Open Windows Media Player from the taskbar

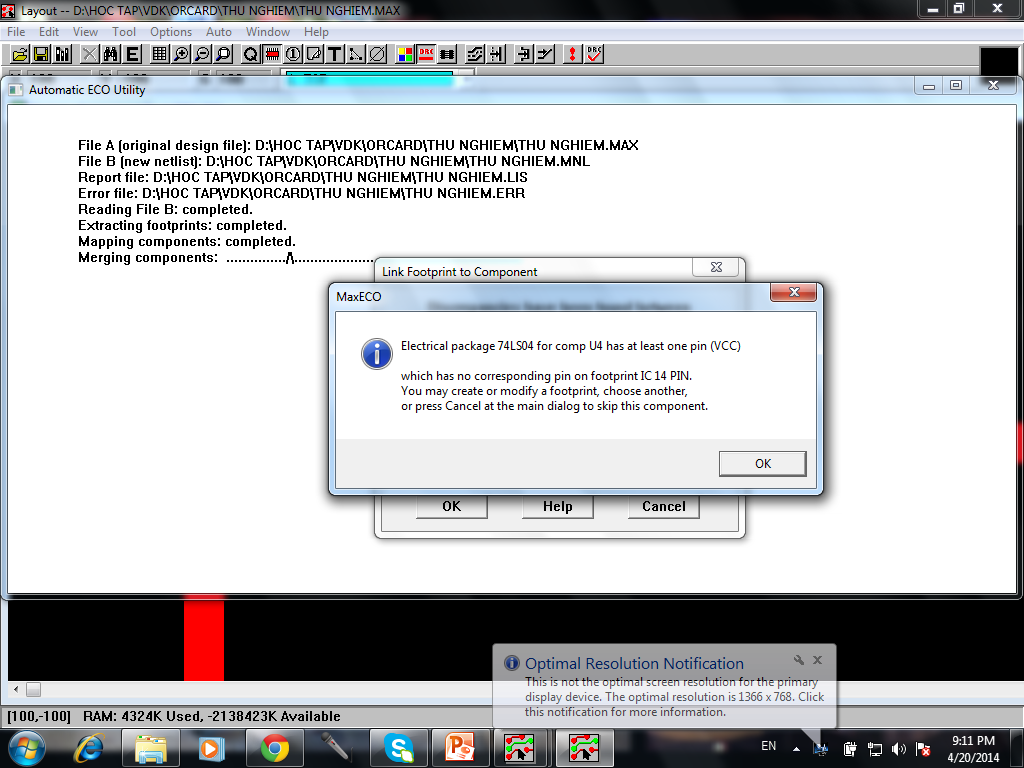211,748
